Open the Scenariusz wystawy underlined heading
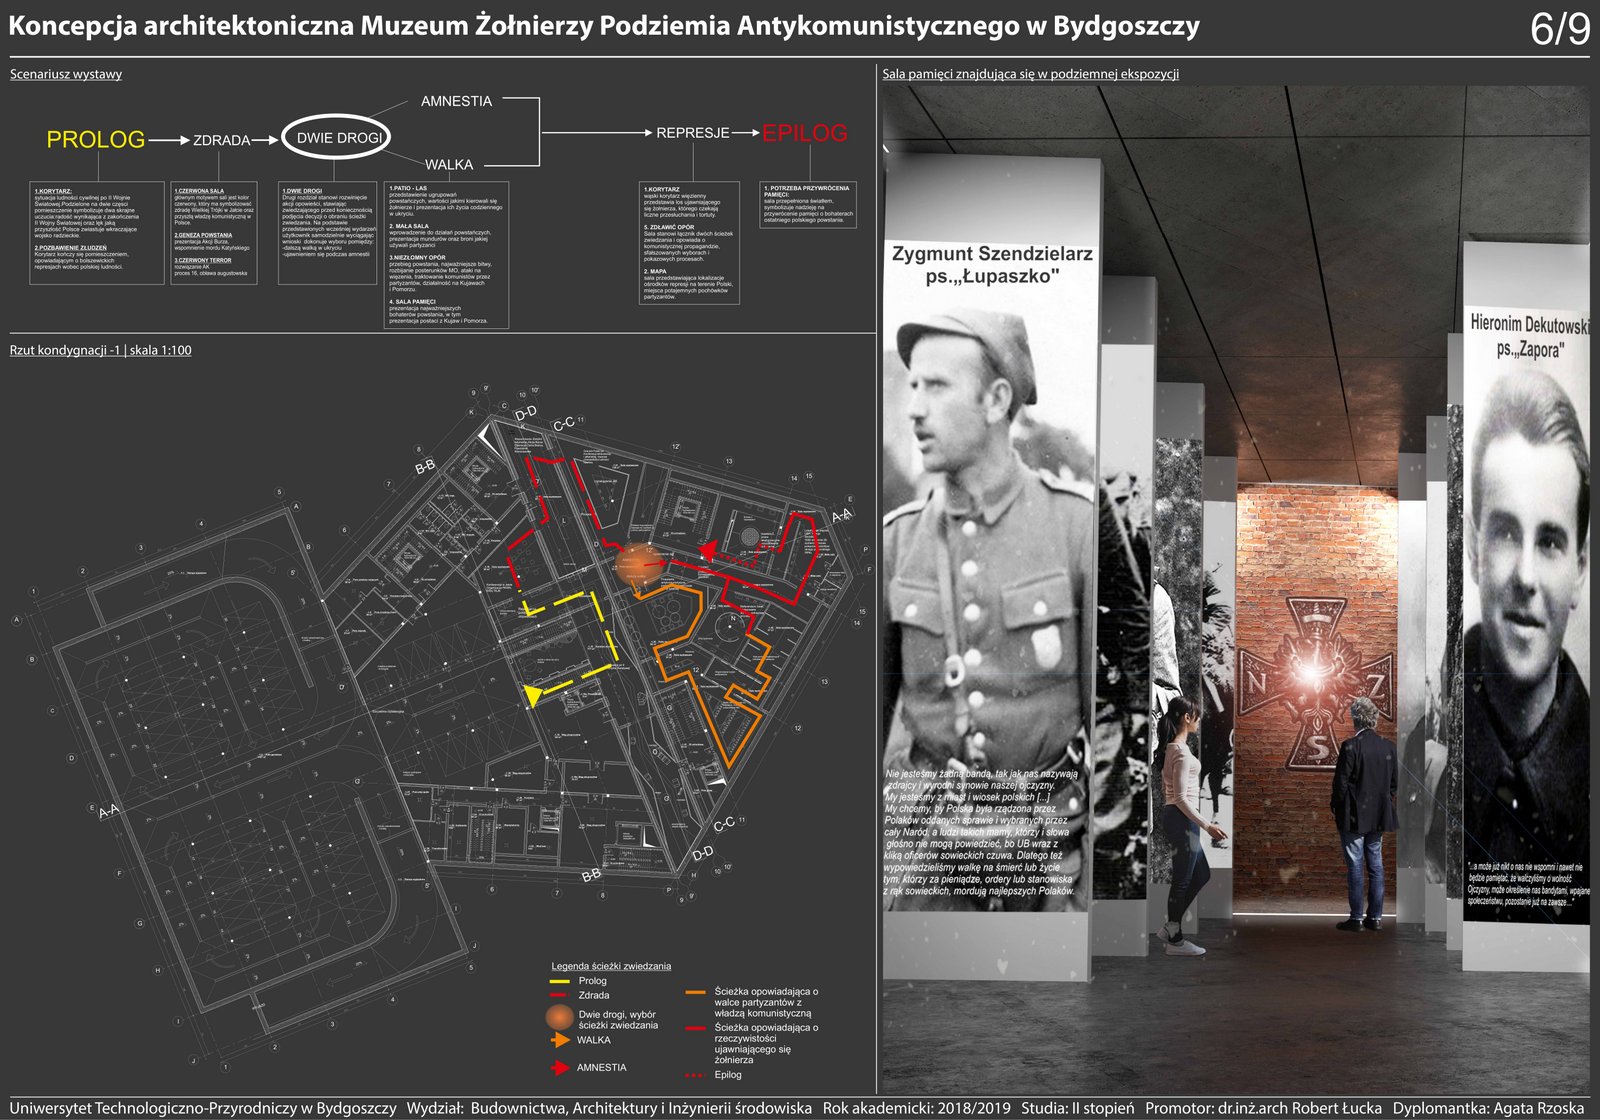 (x=66, y=74)
